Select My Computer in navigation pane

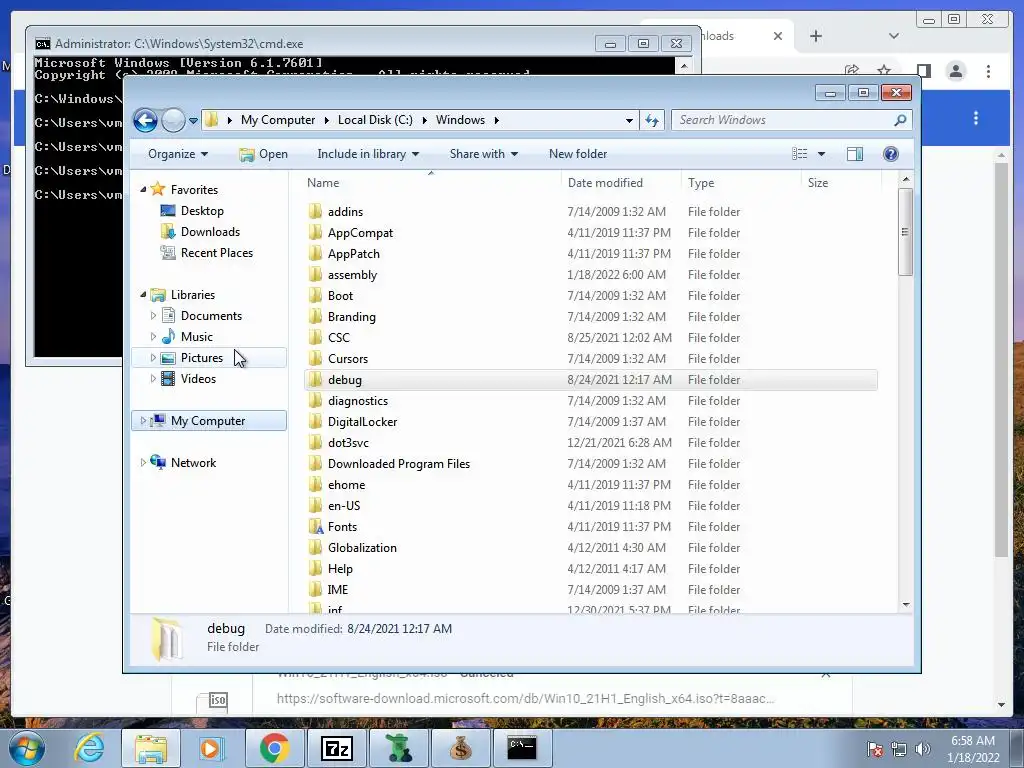point(208,421)
